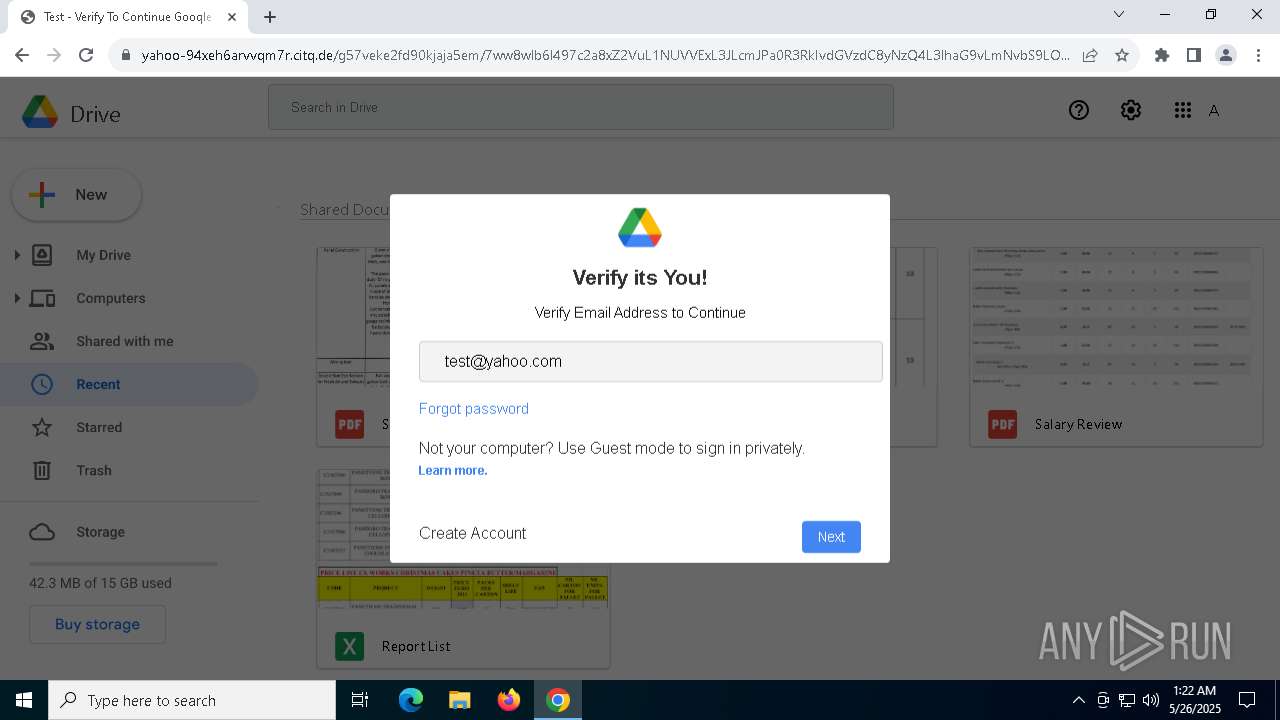The image size is (1280, 720).
Task: Open Drive settings gear icon
Action: point(1131,110)
